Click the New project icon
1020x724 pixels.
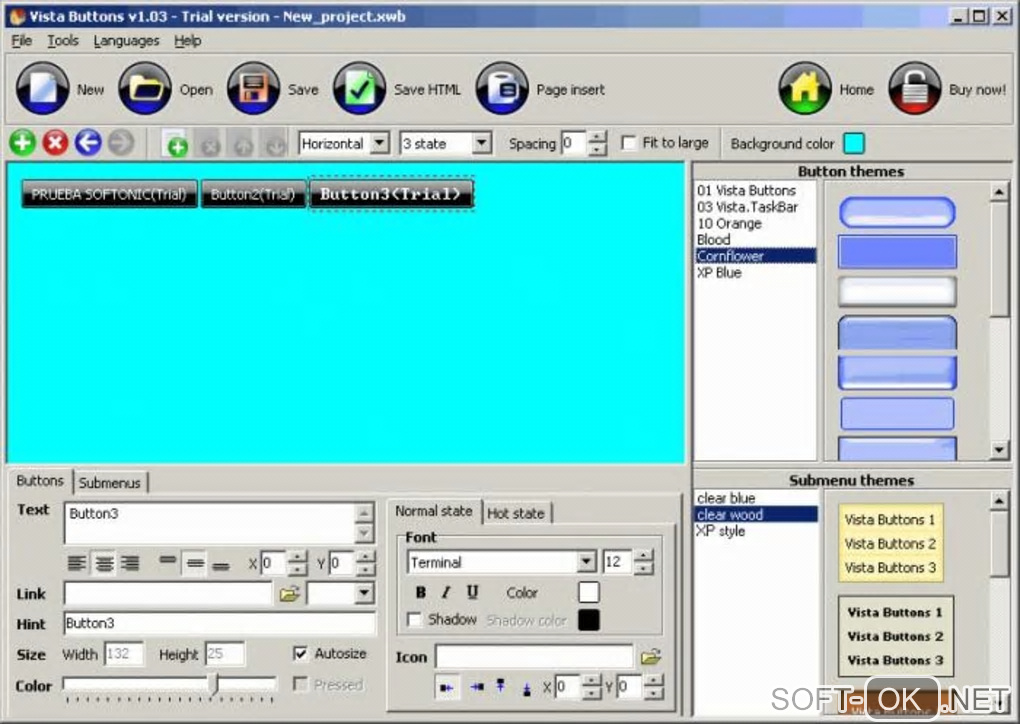(42, 88)
